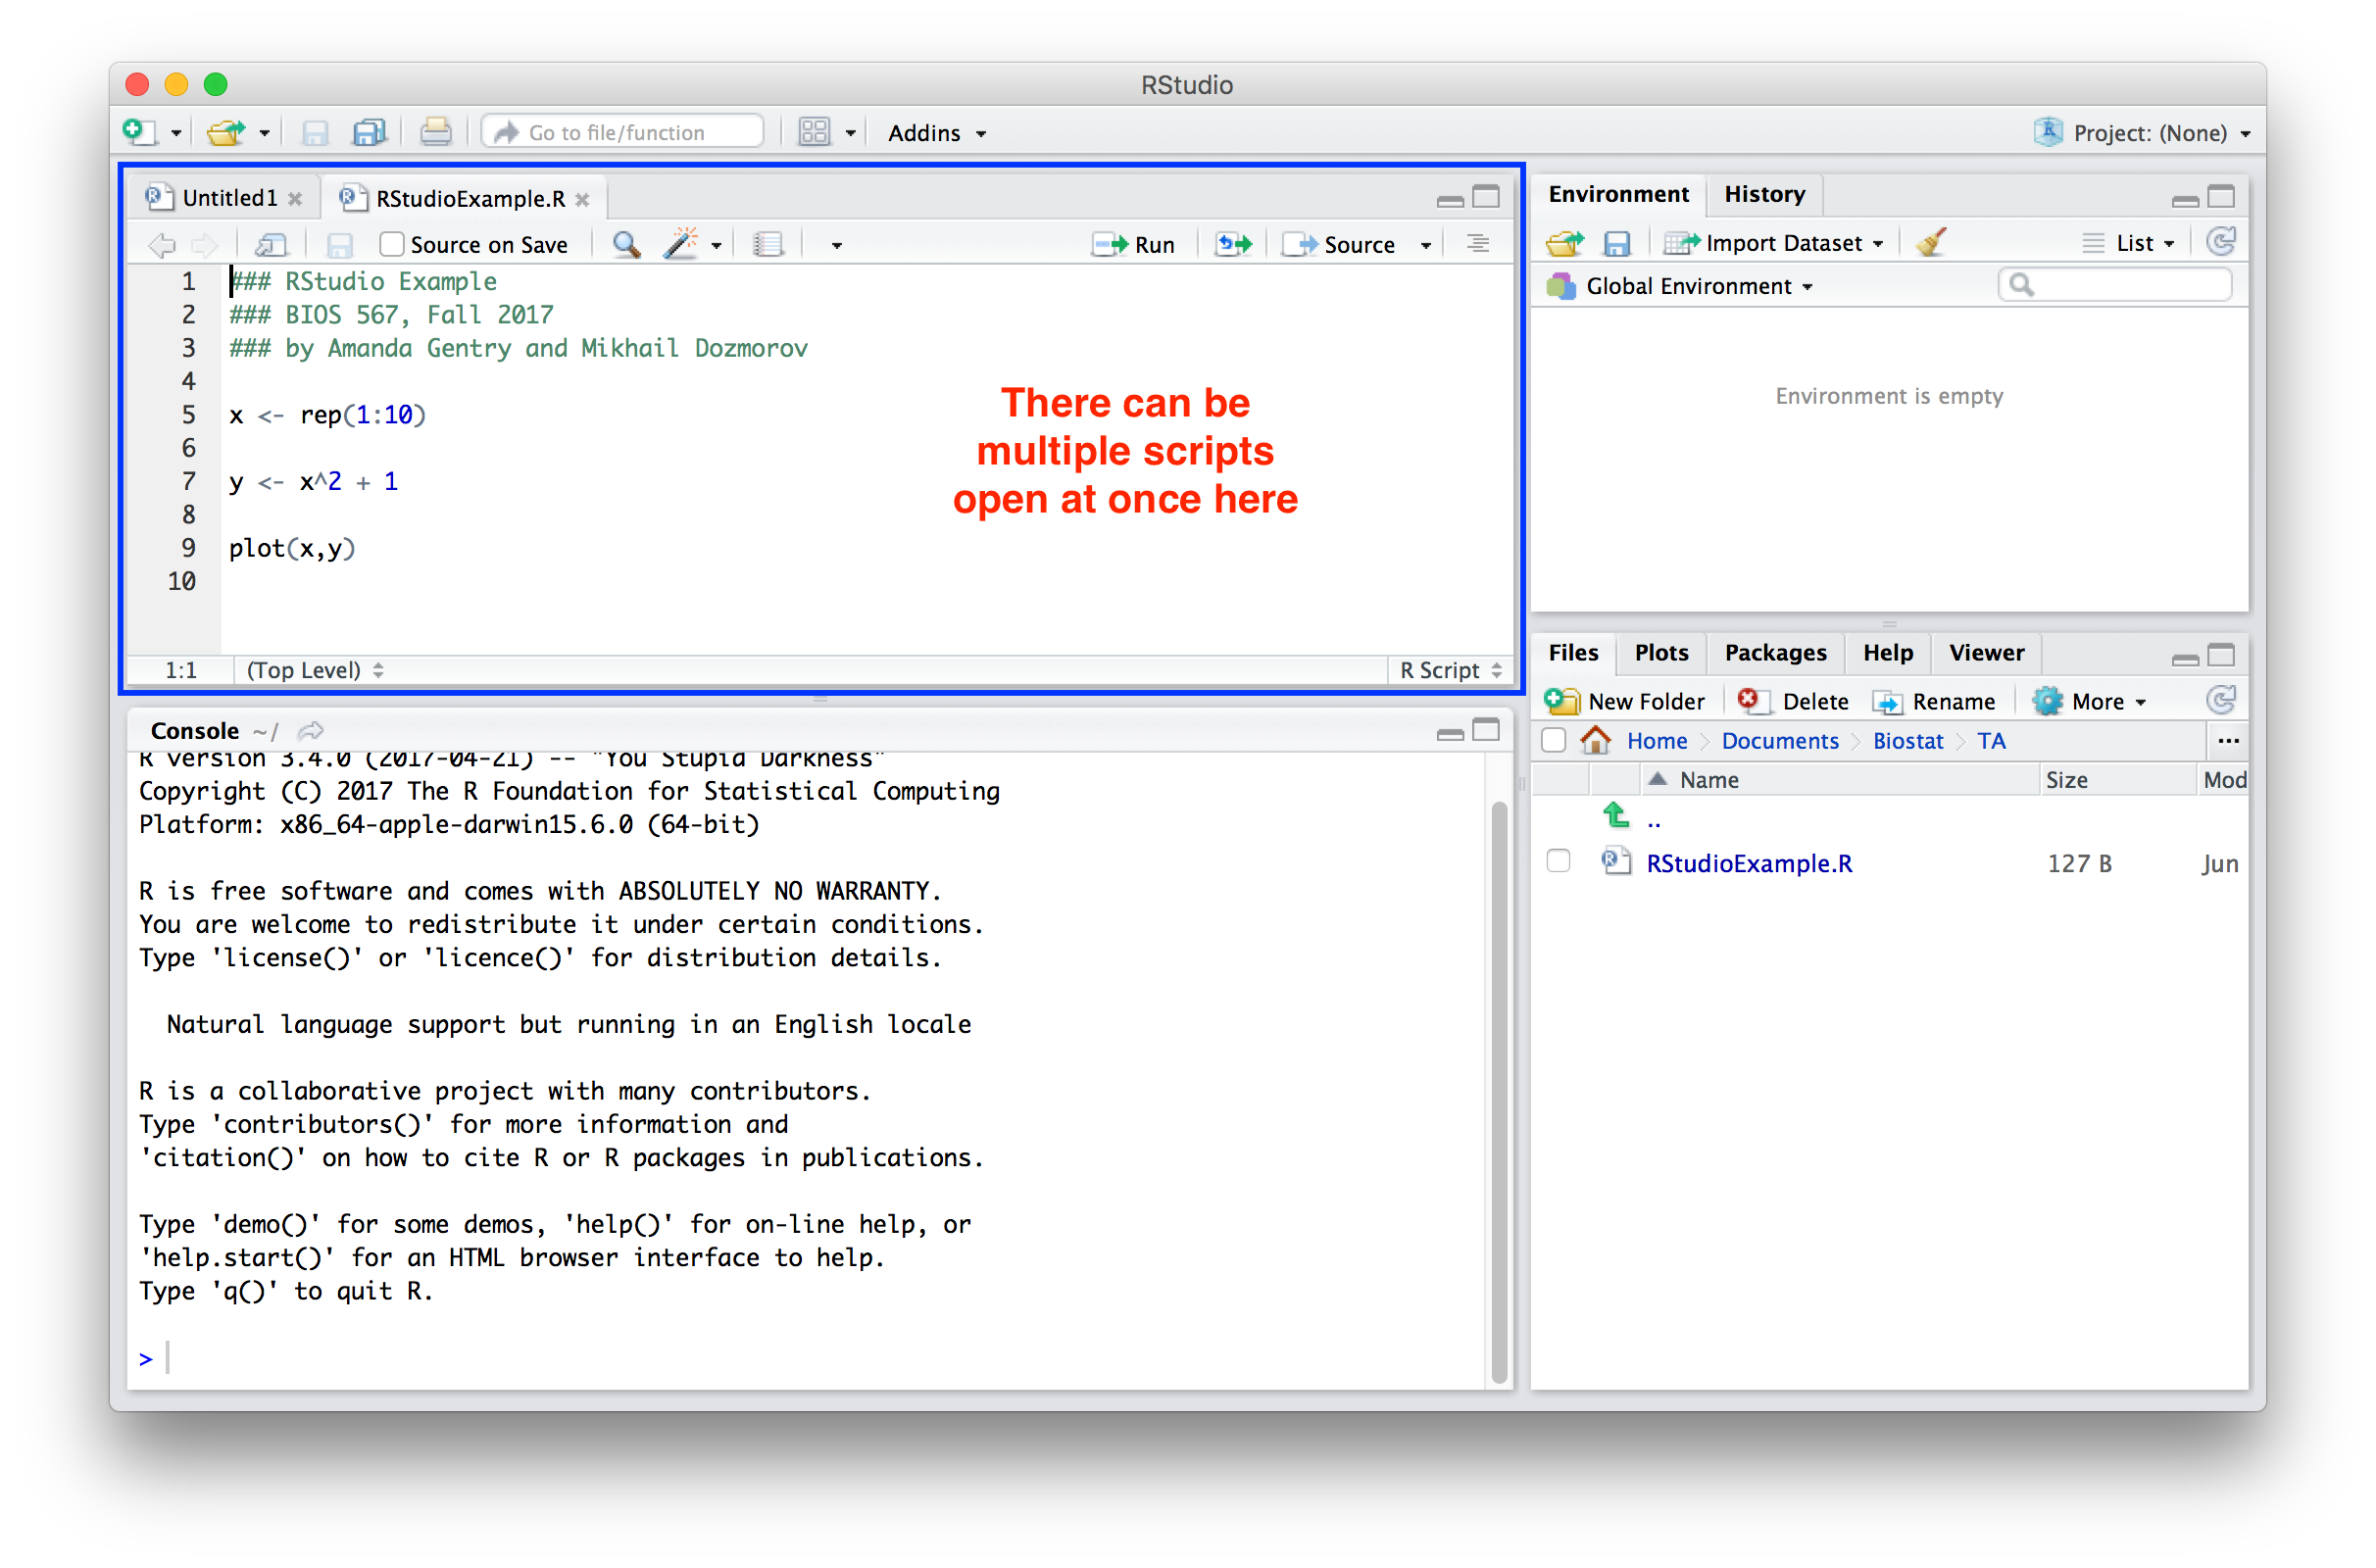Click Show in new window icon
The width and height of the screenshot is (2376, 1568).
pyautogui.click(x=271, y=245)
